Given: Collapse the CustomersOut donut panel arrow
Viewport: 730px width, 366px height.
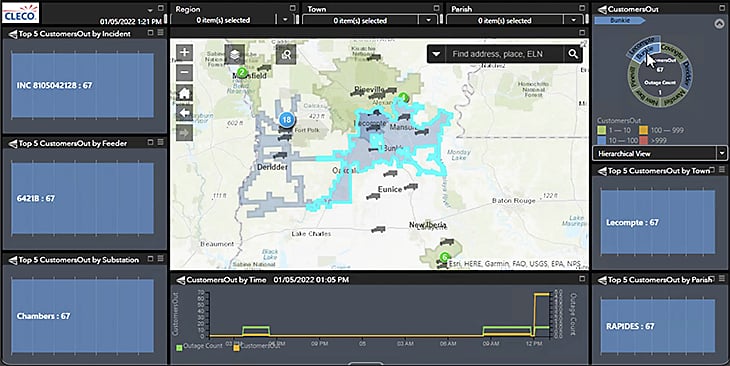Looking at the screenshot, I should pos(602,9).
